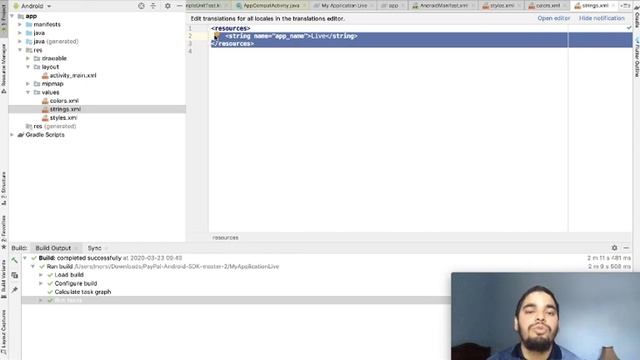Expand the manifests folder
The image size is (640, 360).
point(20,24)
